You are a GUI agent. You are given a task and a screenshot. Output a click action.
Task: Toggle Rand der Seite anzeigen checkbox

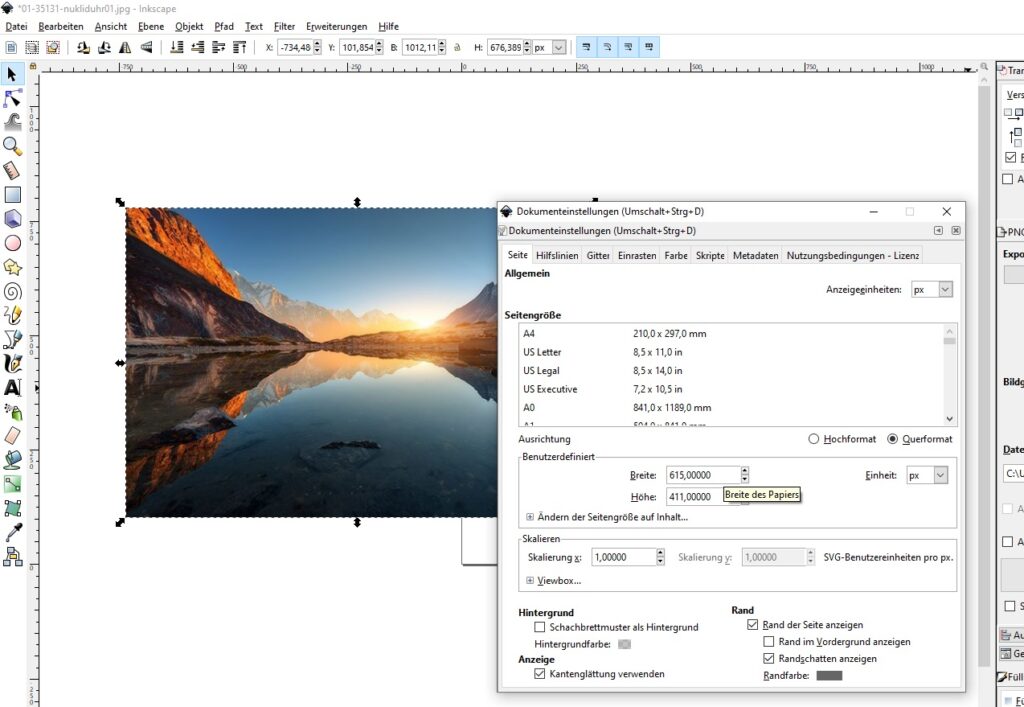[x=752, y=625]
